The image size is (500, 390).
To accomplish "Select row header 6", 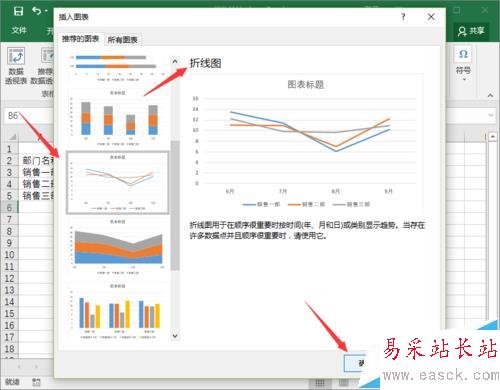I will tap(9, 208).
